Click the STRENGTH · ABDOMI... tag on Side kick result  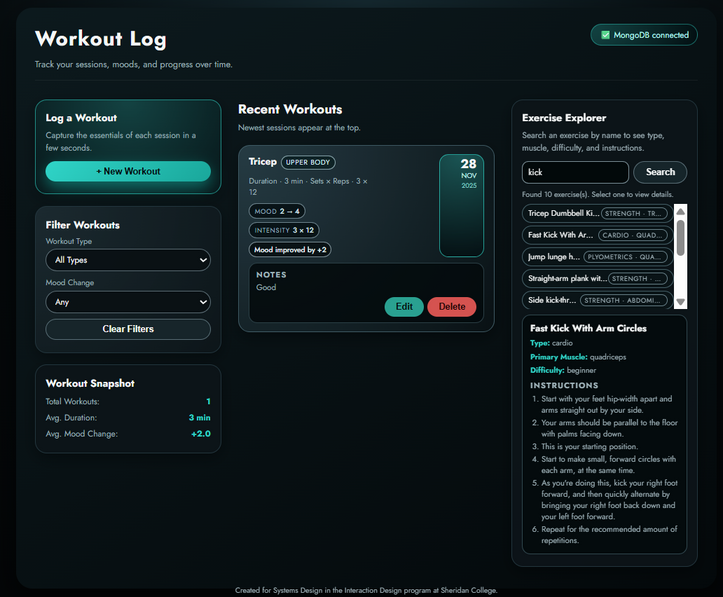click(x=623, y=300)
